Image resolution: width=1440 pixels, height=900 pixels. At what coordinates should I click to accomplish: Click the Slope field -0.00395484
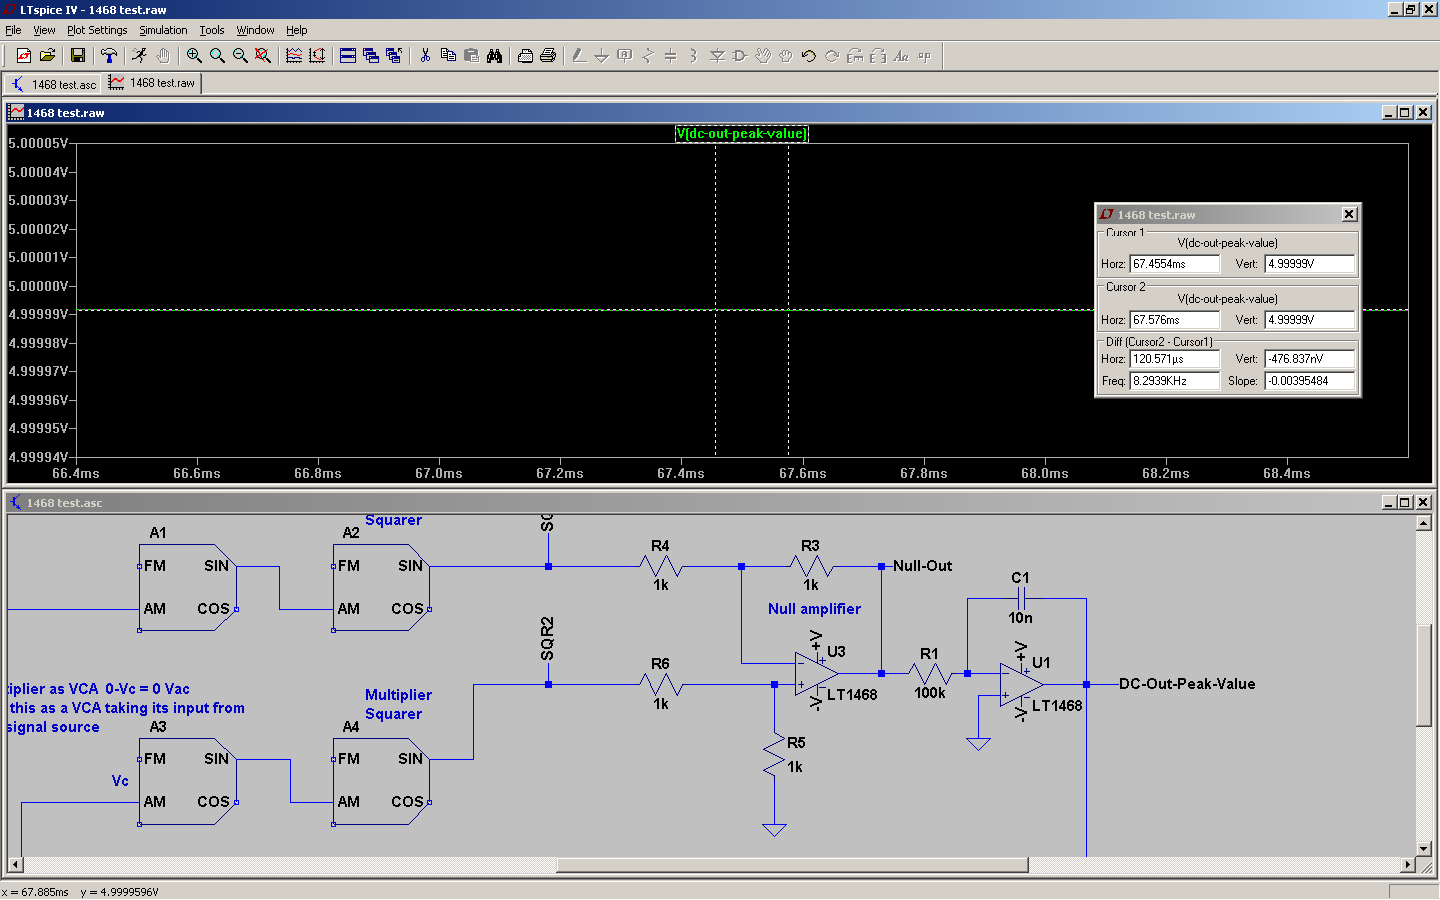(x=1310, y=381)
